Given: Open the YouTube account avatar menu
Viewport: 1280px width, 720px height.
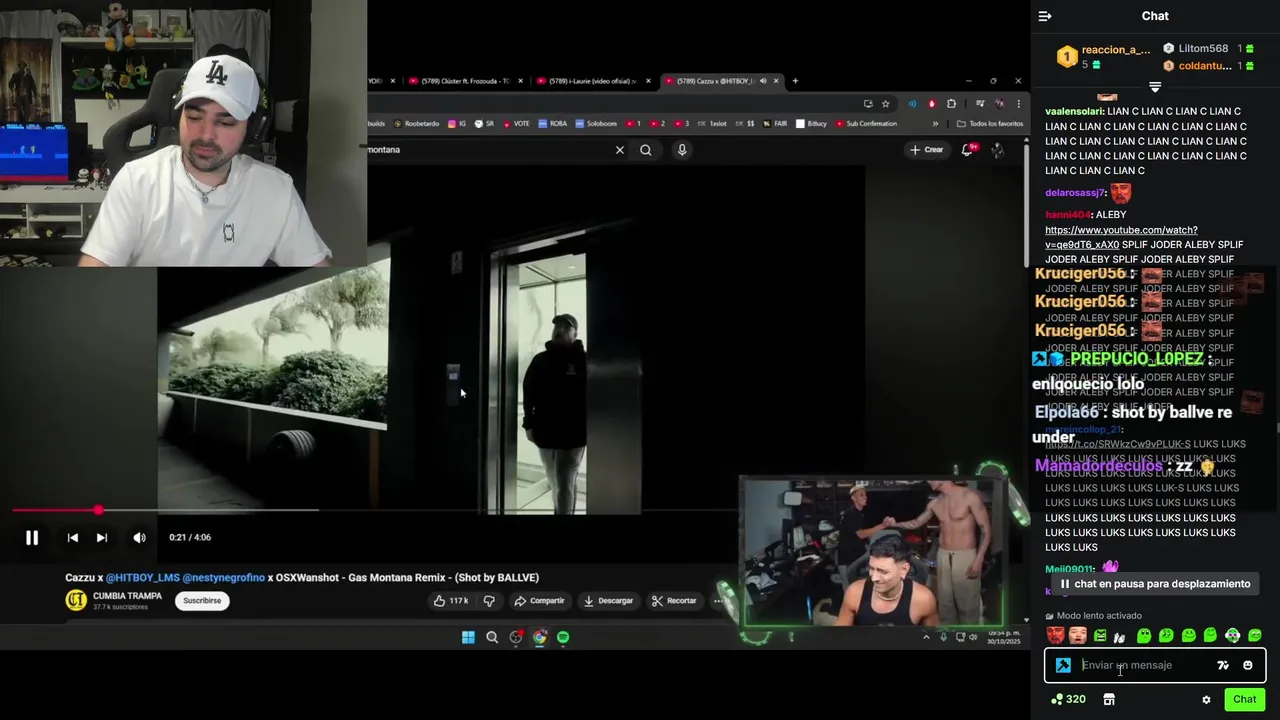Looking at the screenshot, I should pos(997,150).
